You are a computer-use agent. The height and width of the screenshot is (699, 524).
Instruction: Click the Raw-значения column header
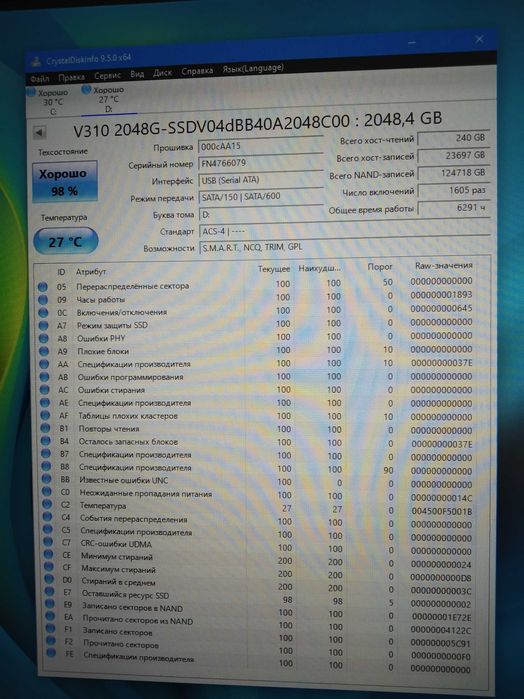[443, 265]
